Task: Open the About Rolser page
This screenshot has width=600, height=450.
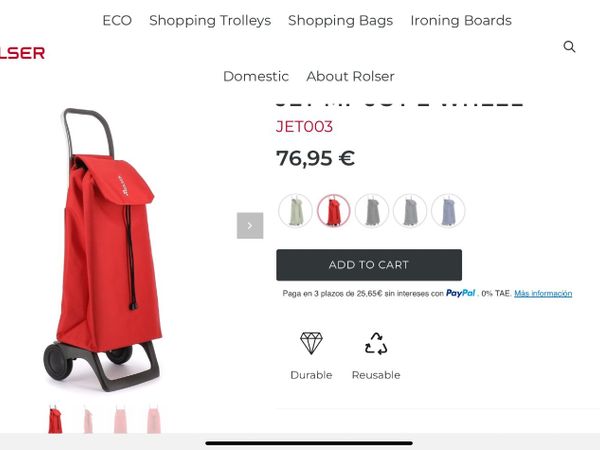Action: pyautogui.click(x=351, y=76)
